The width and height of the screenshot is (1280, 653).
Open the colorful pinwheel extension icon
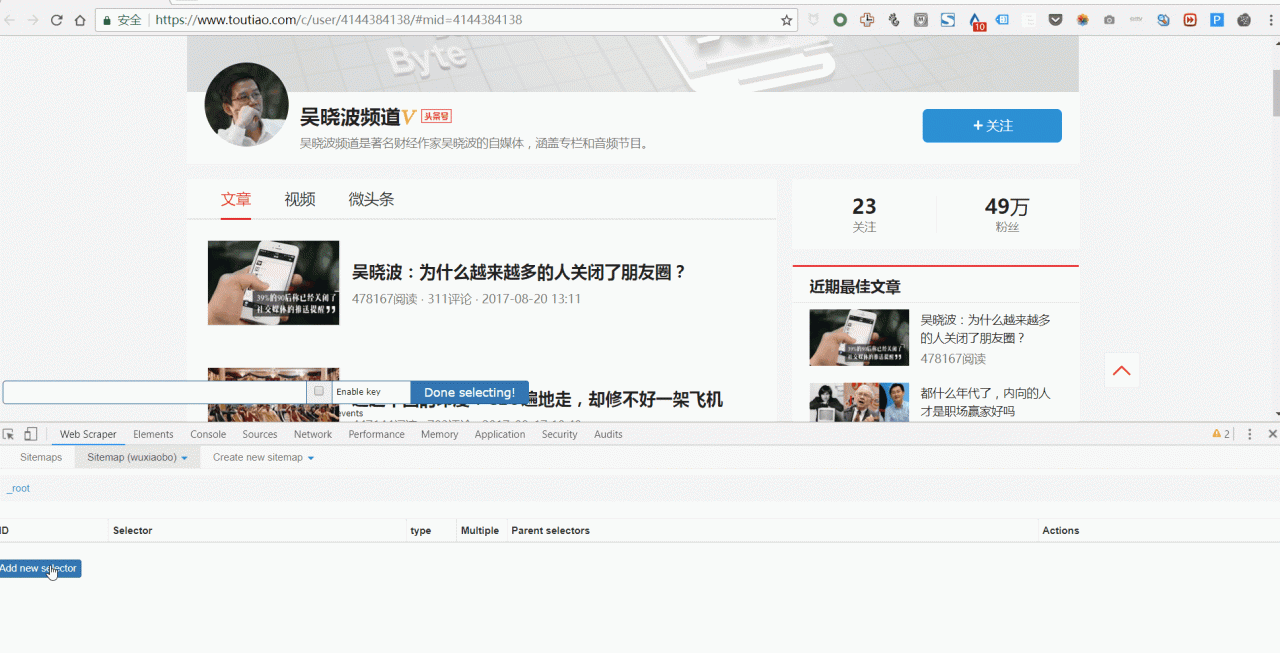(x=1082, y=20)
